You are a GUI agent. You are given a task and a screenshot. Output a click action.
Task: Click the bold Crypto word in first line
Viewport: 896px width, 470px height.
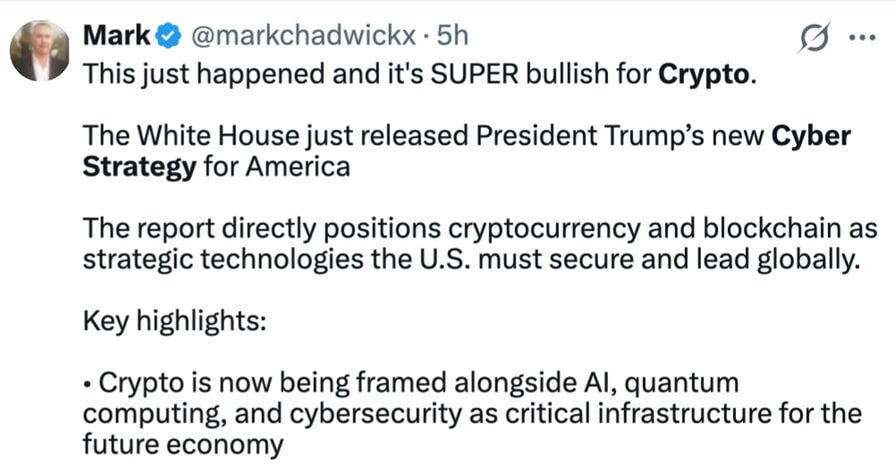(x=702, y=75)
